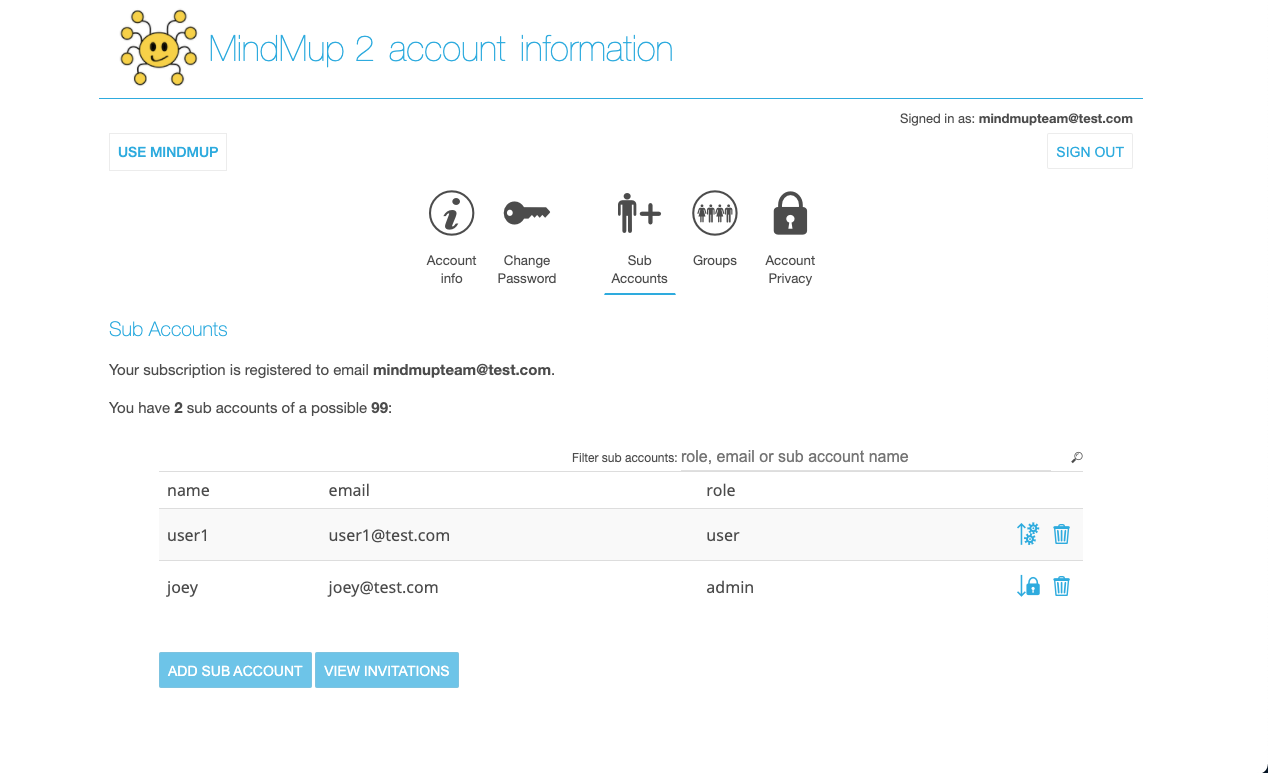Focus the filter sub accounts field

(x=866, y=457)
